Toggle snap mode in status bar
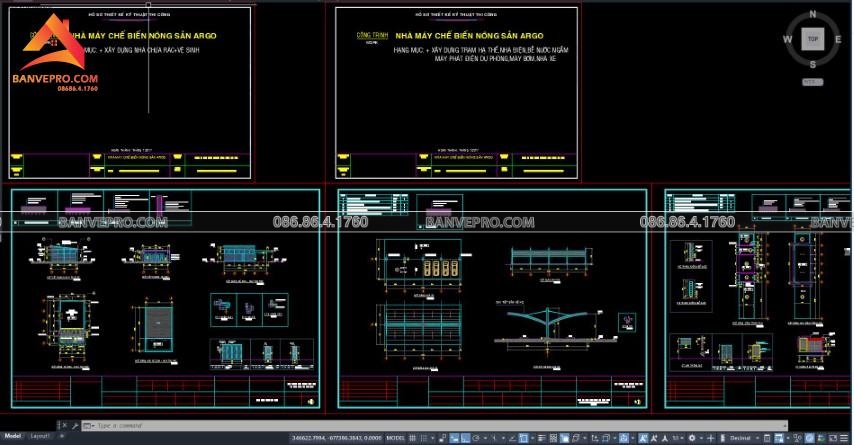The height and width of the screenshot is (445, 854). 424,438
